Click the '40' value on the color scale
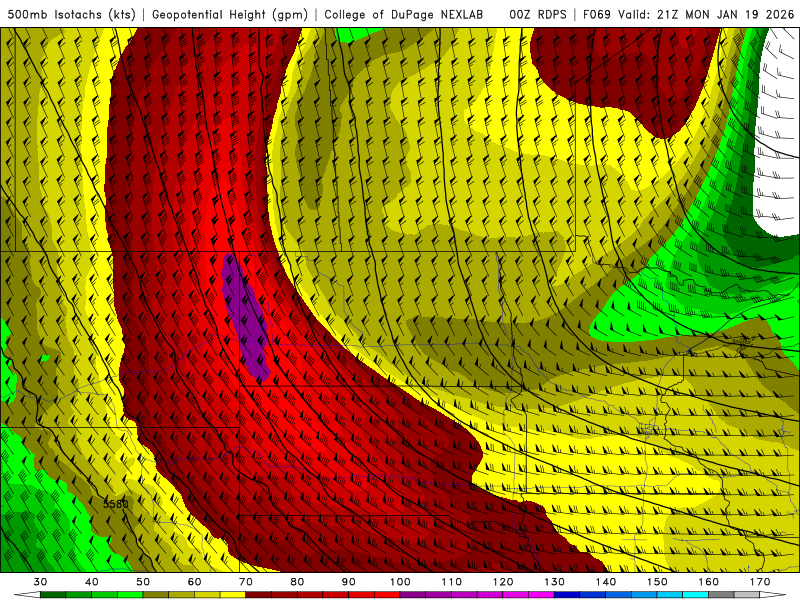The height and width of the screenshot is (600, 800). tap(91, 582)
